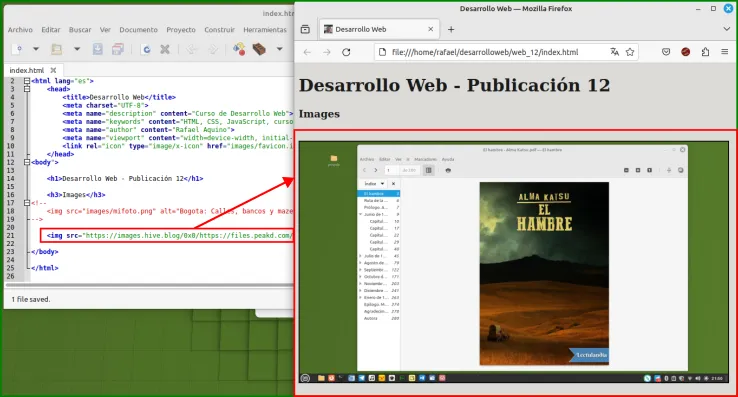Expand the build actions dropdown arrow

tap(279, 49)
